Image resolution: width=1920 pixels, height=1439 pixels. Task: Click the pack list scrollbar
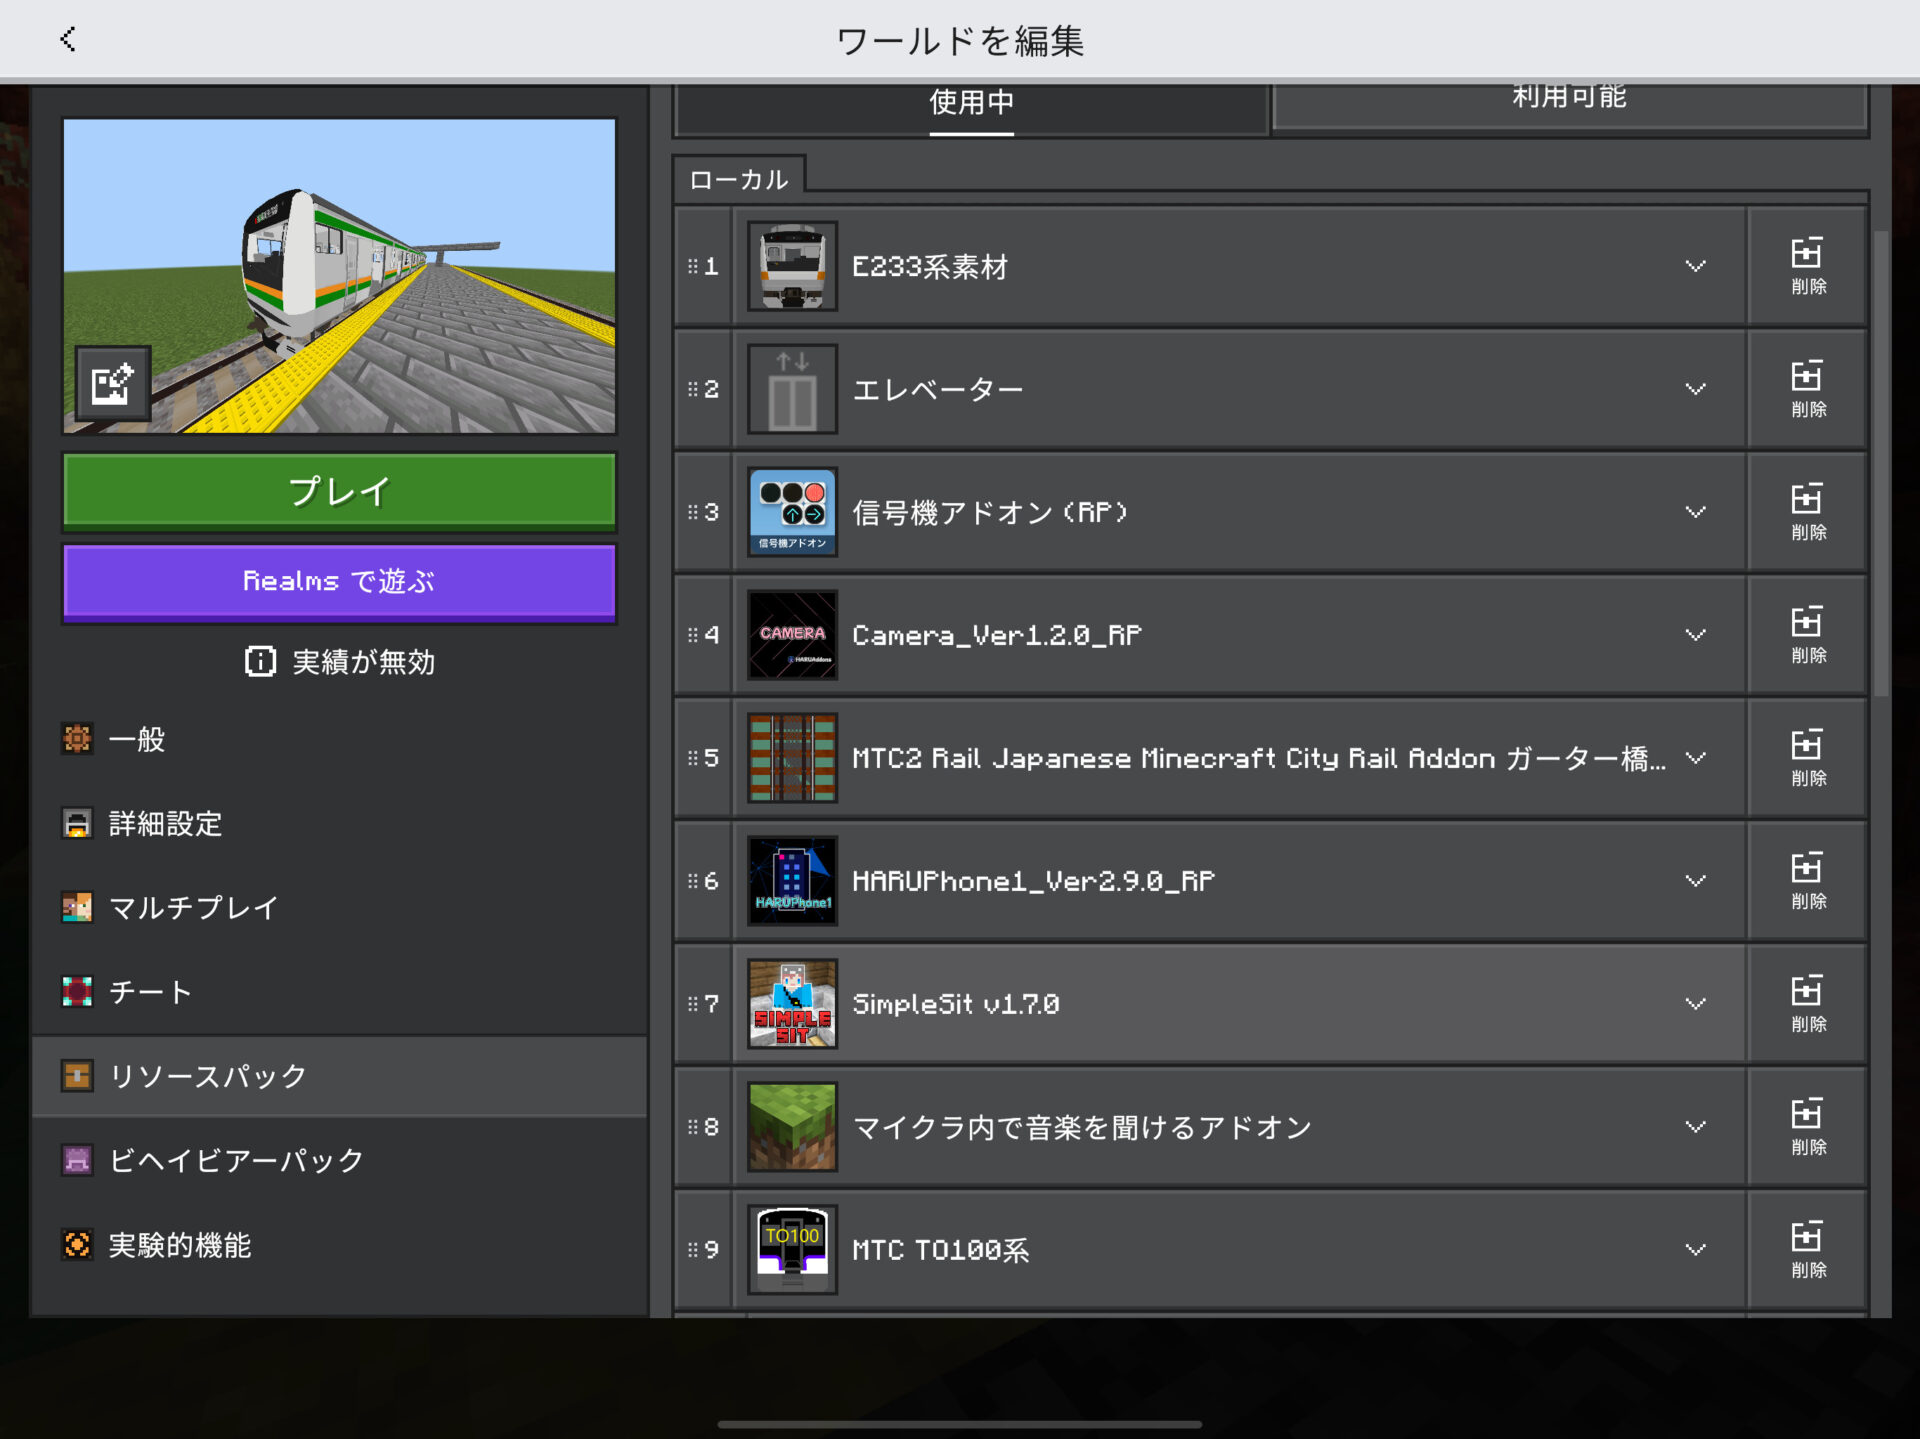[x=1881, y=463]
